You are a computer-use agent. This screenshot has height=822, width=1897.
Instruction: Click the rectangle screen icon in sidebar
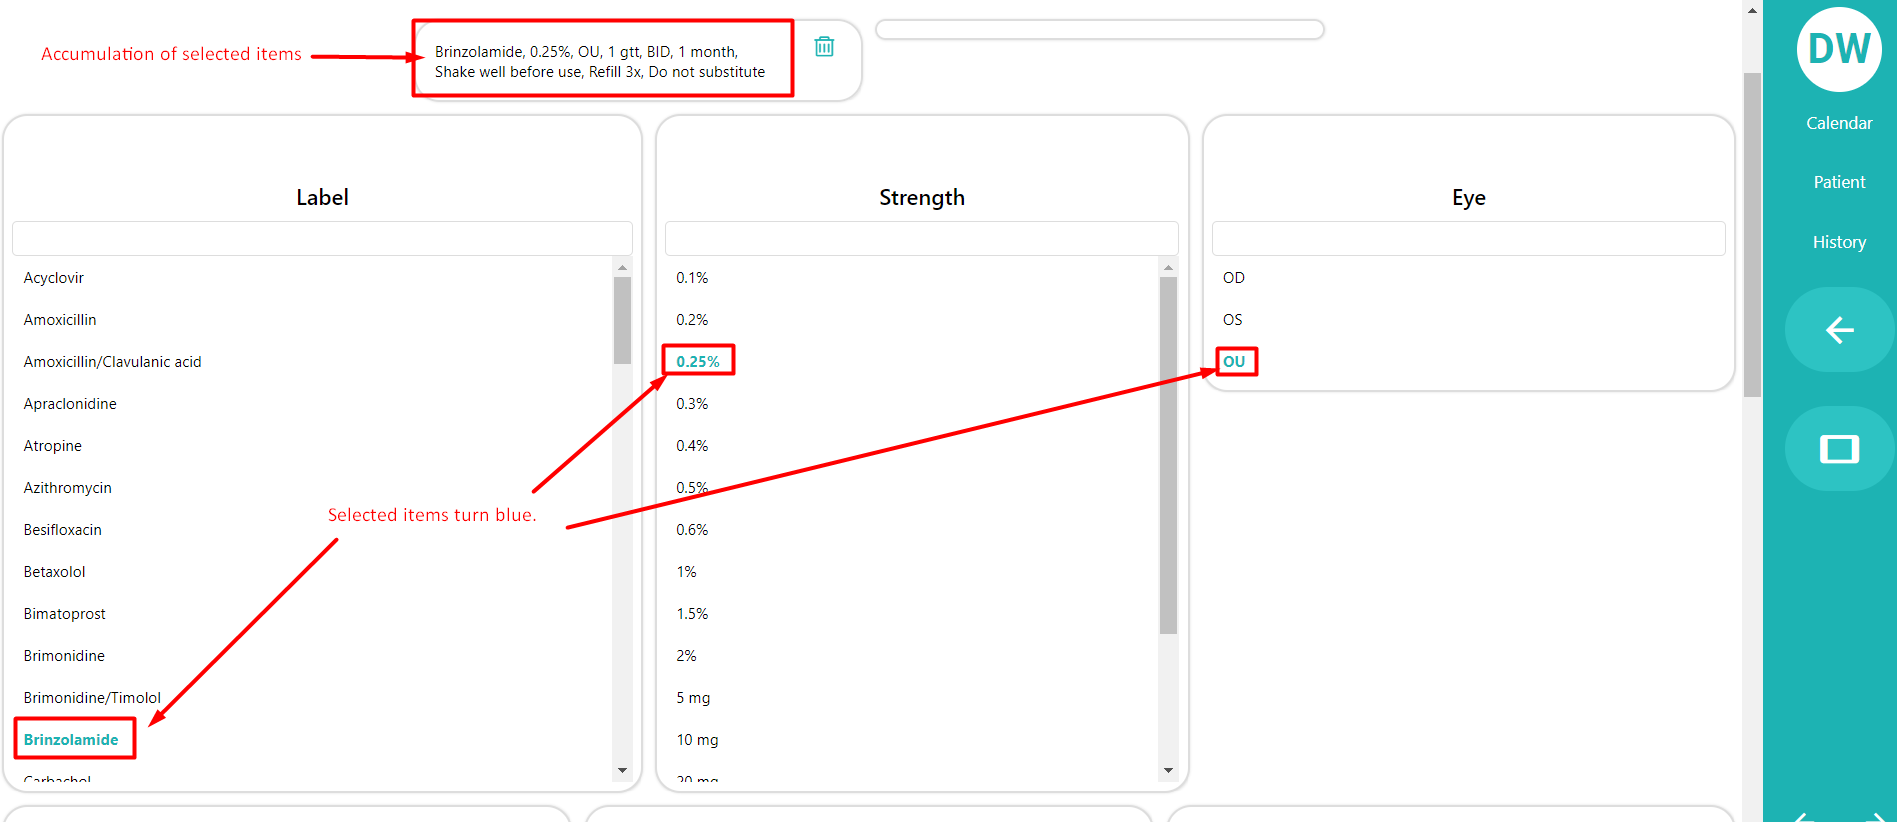[1839, 449]
